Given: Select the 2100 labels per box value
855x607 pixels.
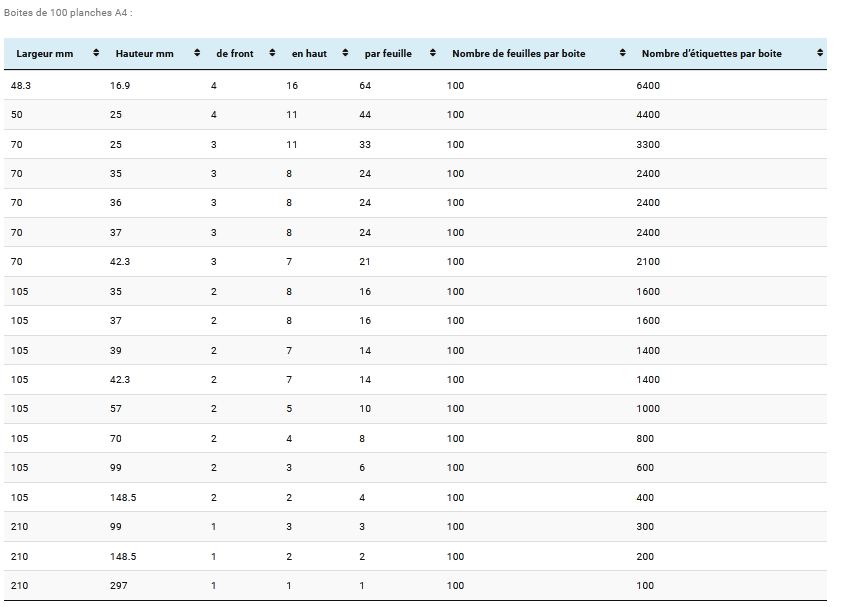Looking at the screenshot, I should point(648,262).
